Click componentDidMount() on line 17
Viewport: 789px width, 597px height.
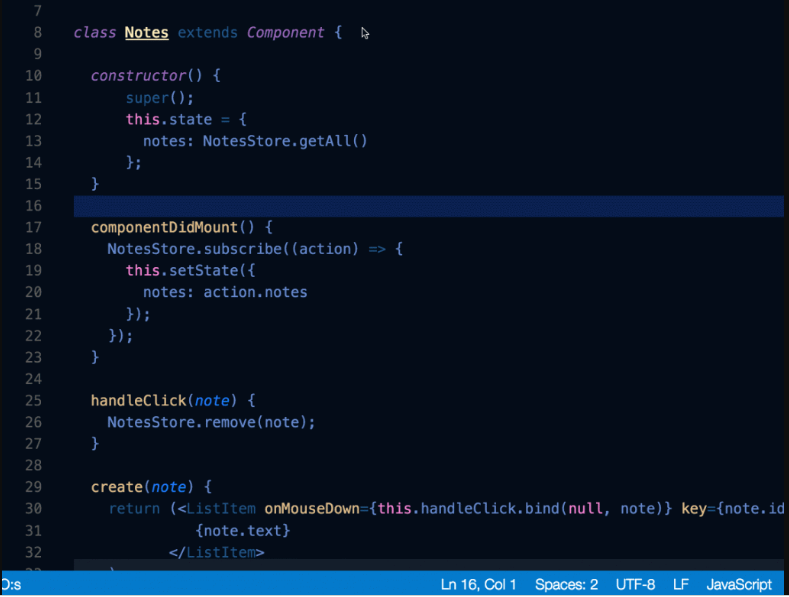(173, 228)
